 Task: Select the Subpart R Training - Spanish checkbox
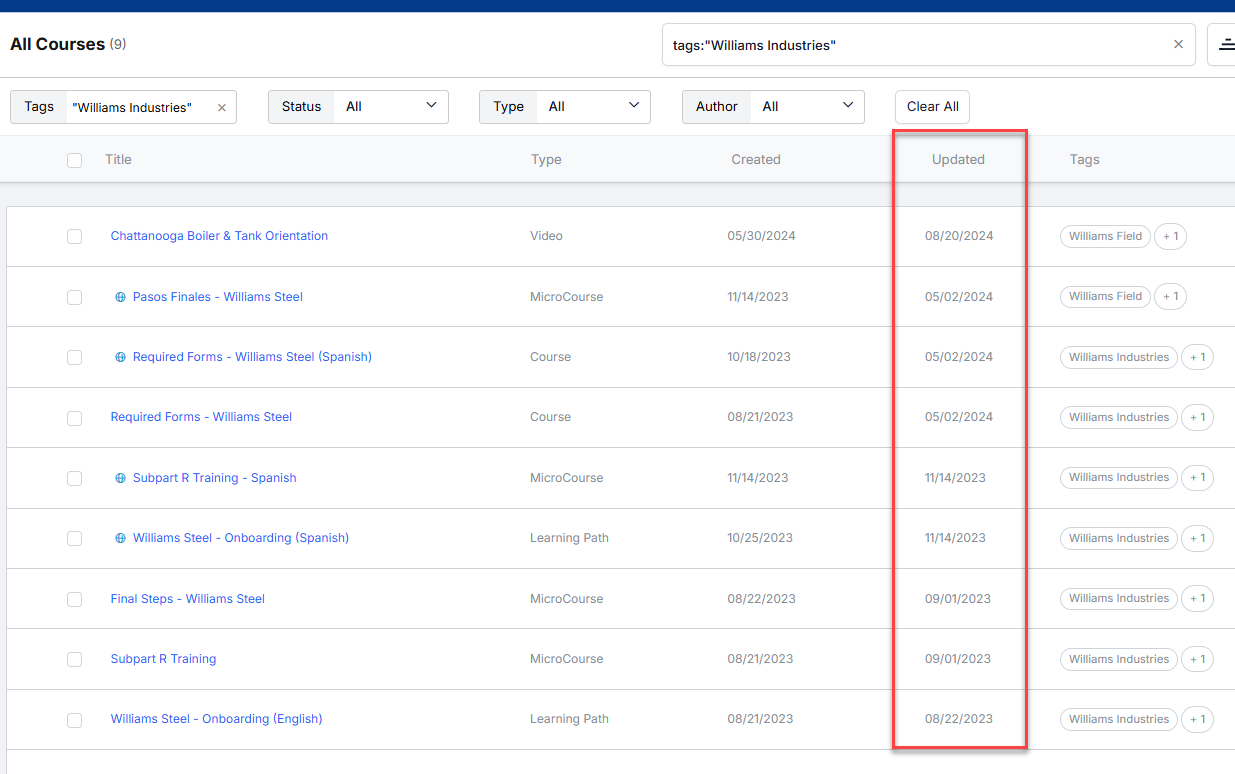pos(74,479)
